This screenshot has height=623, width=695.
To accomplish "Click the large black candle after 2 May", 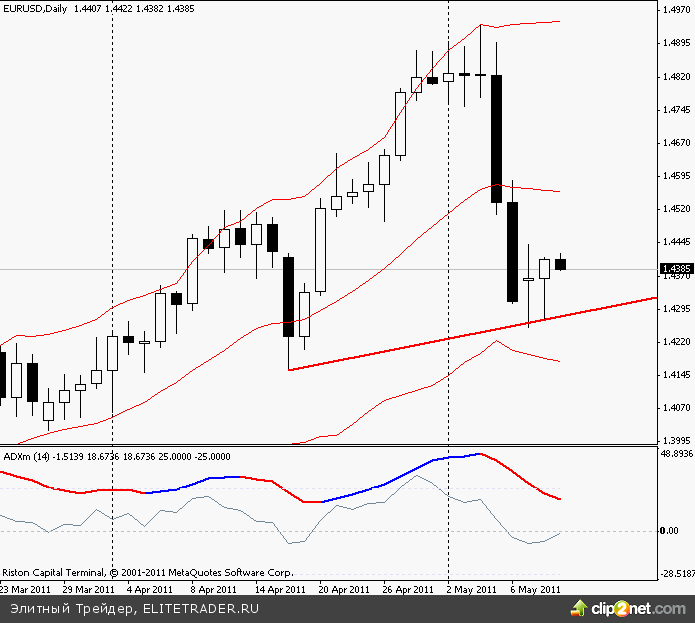I will (496, 139).
